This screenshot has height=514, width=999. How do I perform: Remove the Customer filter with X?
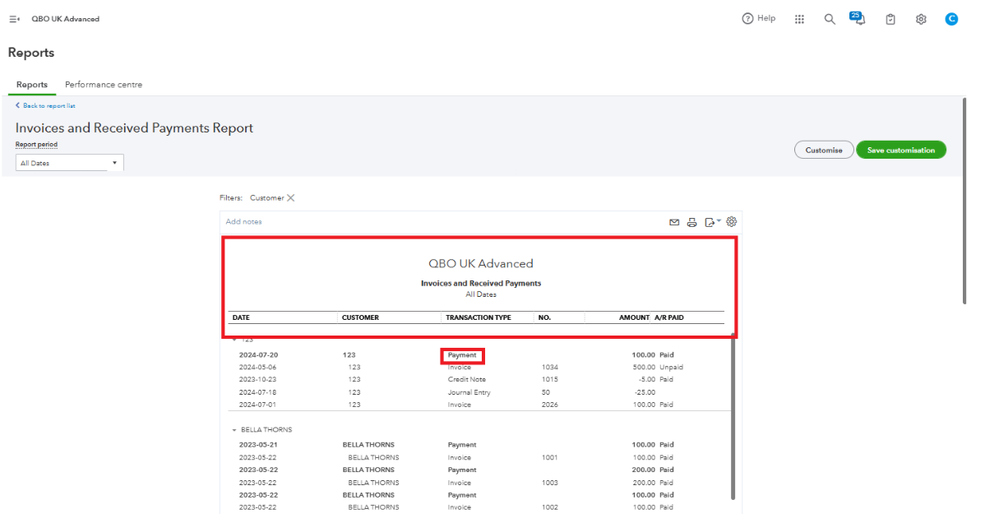click(x=291, y=198)
